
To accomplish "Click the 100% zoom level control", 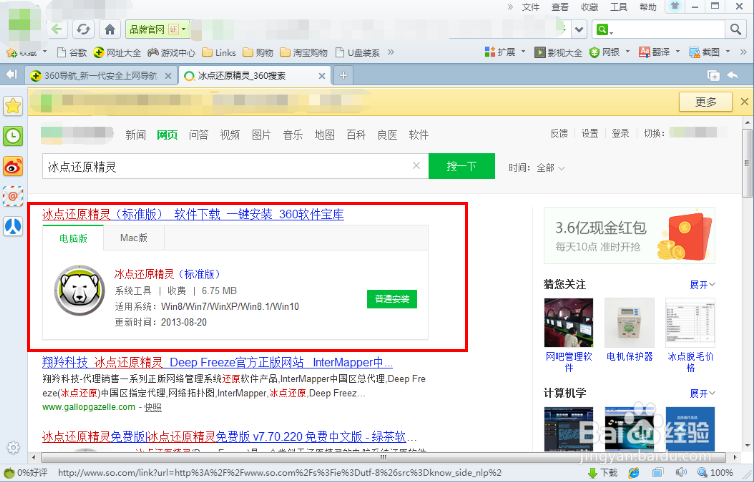I will (x=715, y=472).
